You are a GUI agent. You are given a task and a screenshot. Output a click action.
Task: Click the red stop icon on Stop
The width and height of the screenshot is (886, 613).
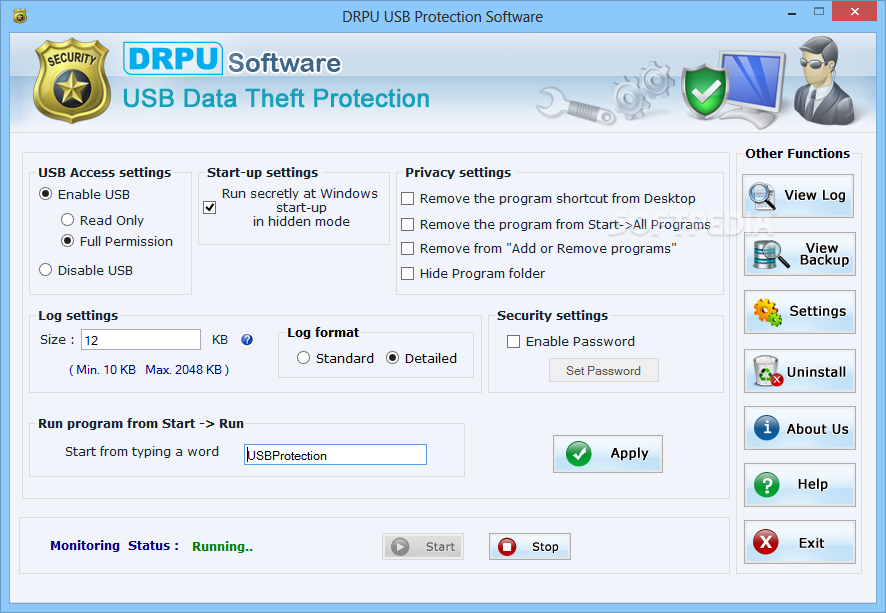tap(507, 546)
